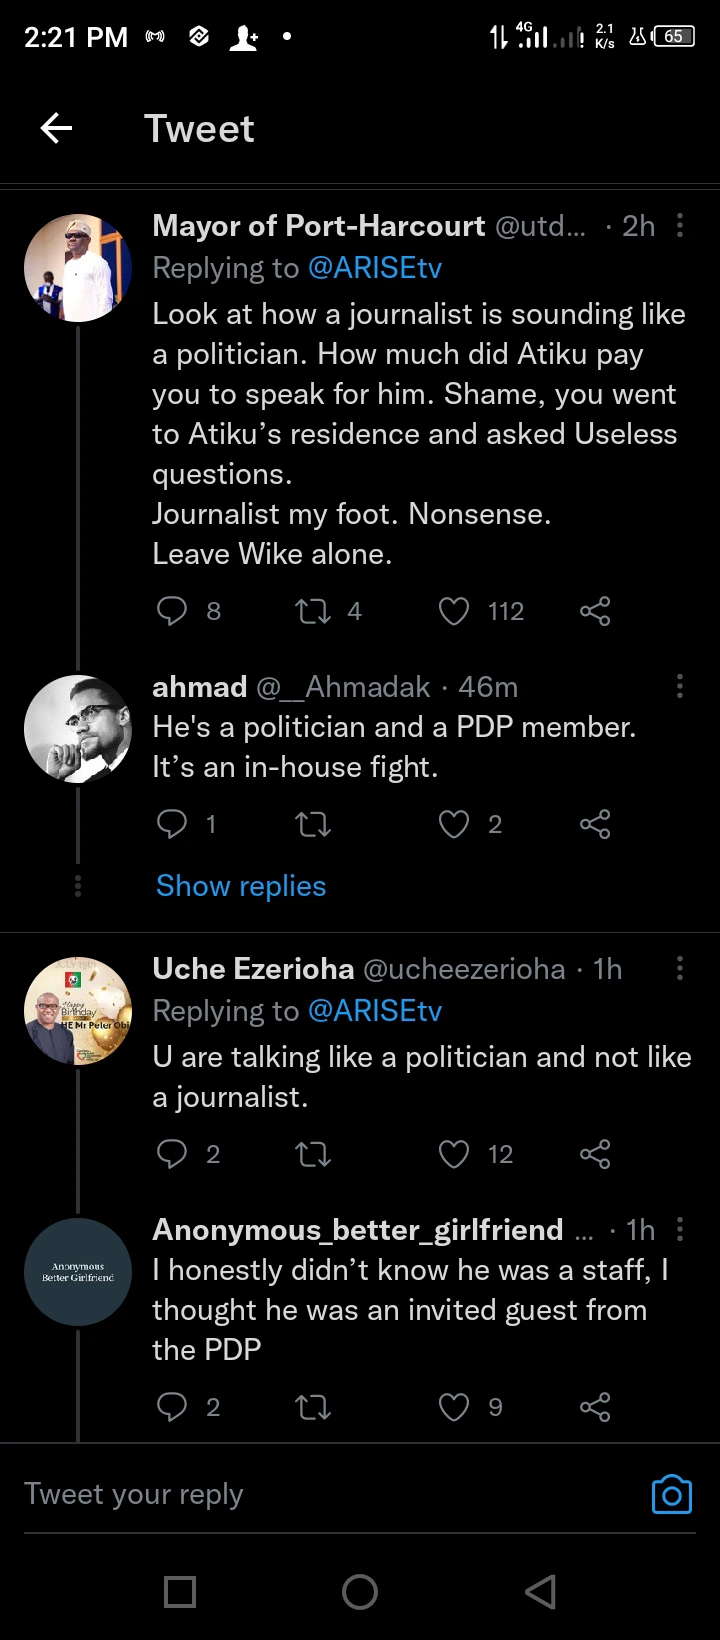720x1640 pixels.
Task: Expand Show replies under ahmad's tweet
Action: (241, 886)
